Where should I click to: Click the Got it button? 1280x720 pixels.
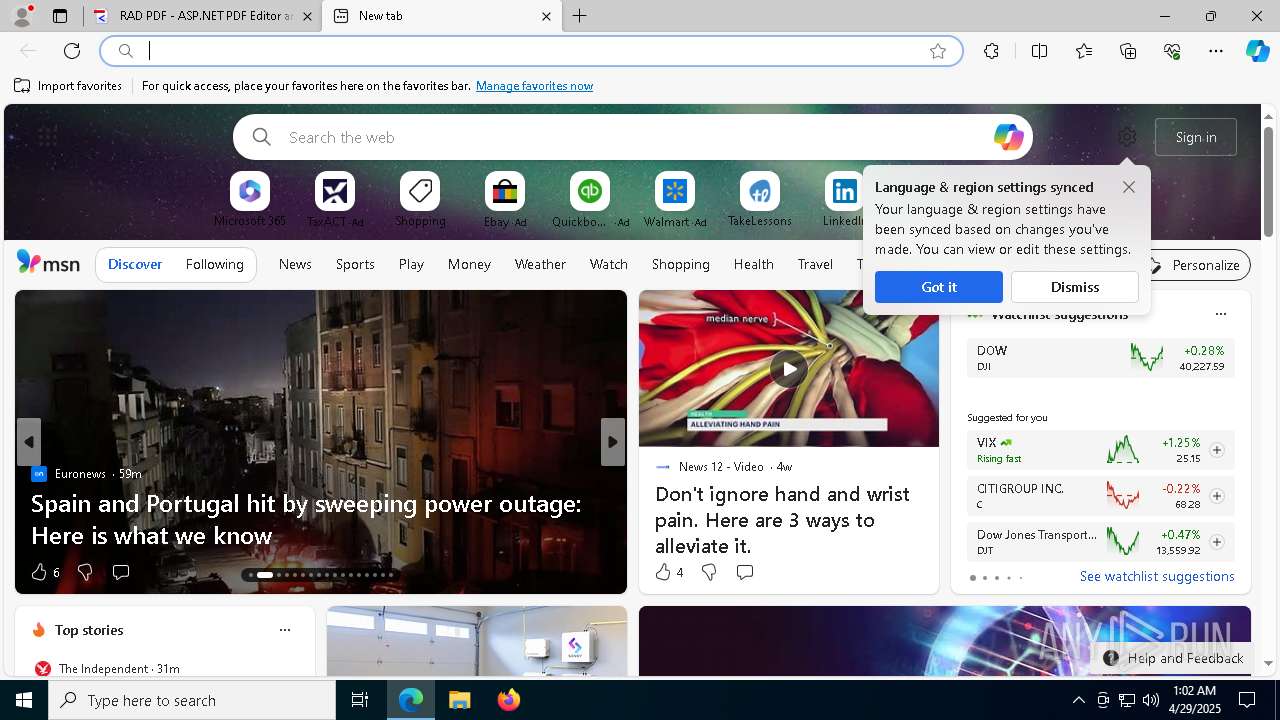939,287
